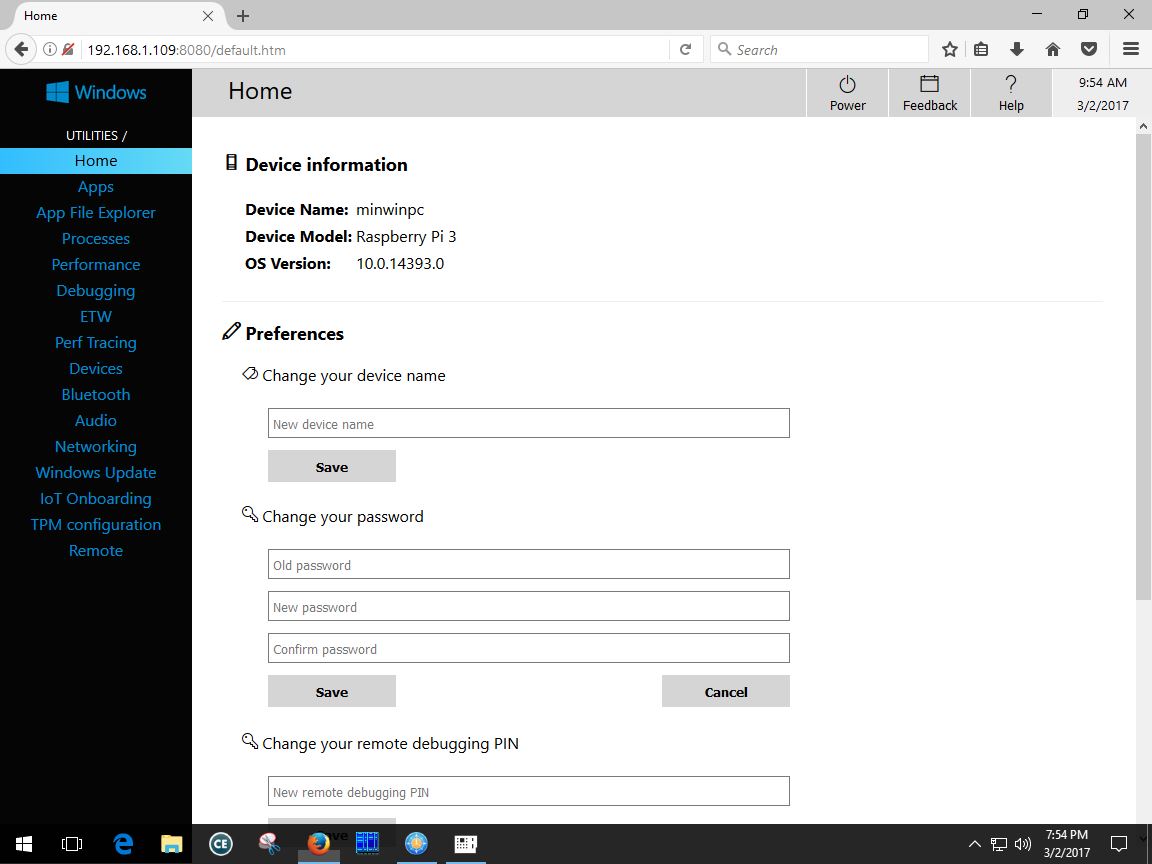The image size is (1152, 864).
Task: Show bookmarks list icon in Firefox toolbar
Action: [x=981, y=49]
